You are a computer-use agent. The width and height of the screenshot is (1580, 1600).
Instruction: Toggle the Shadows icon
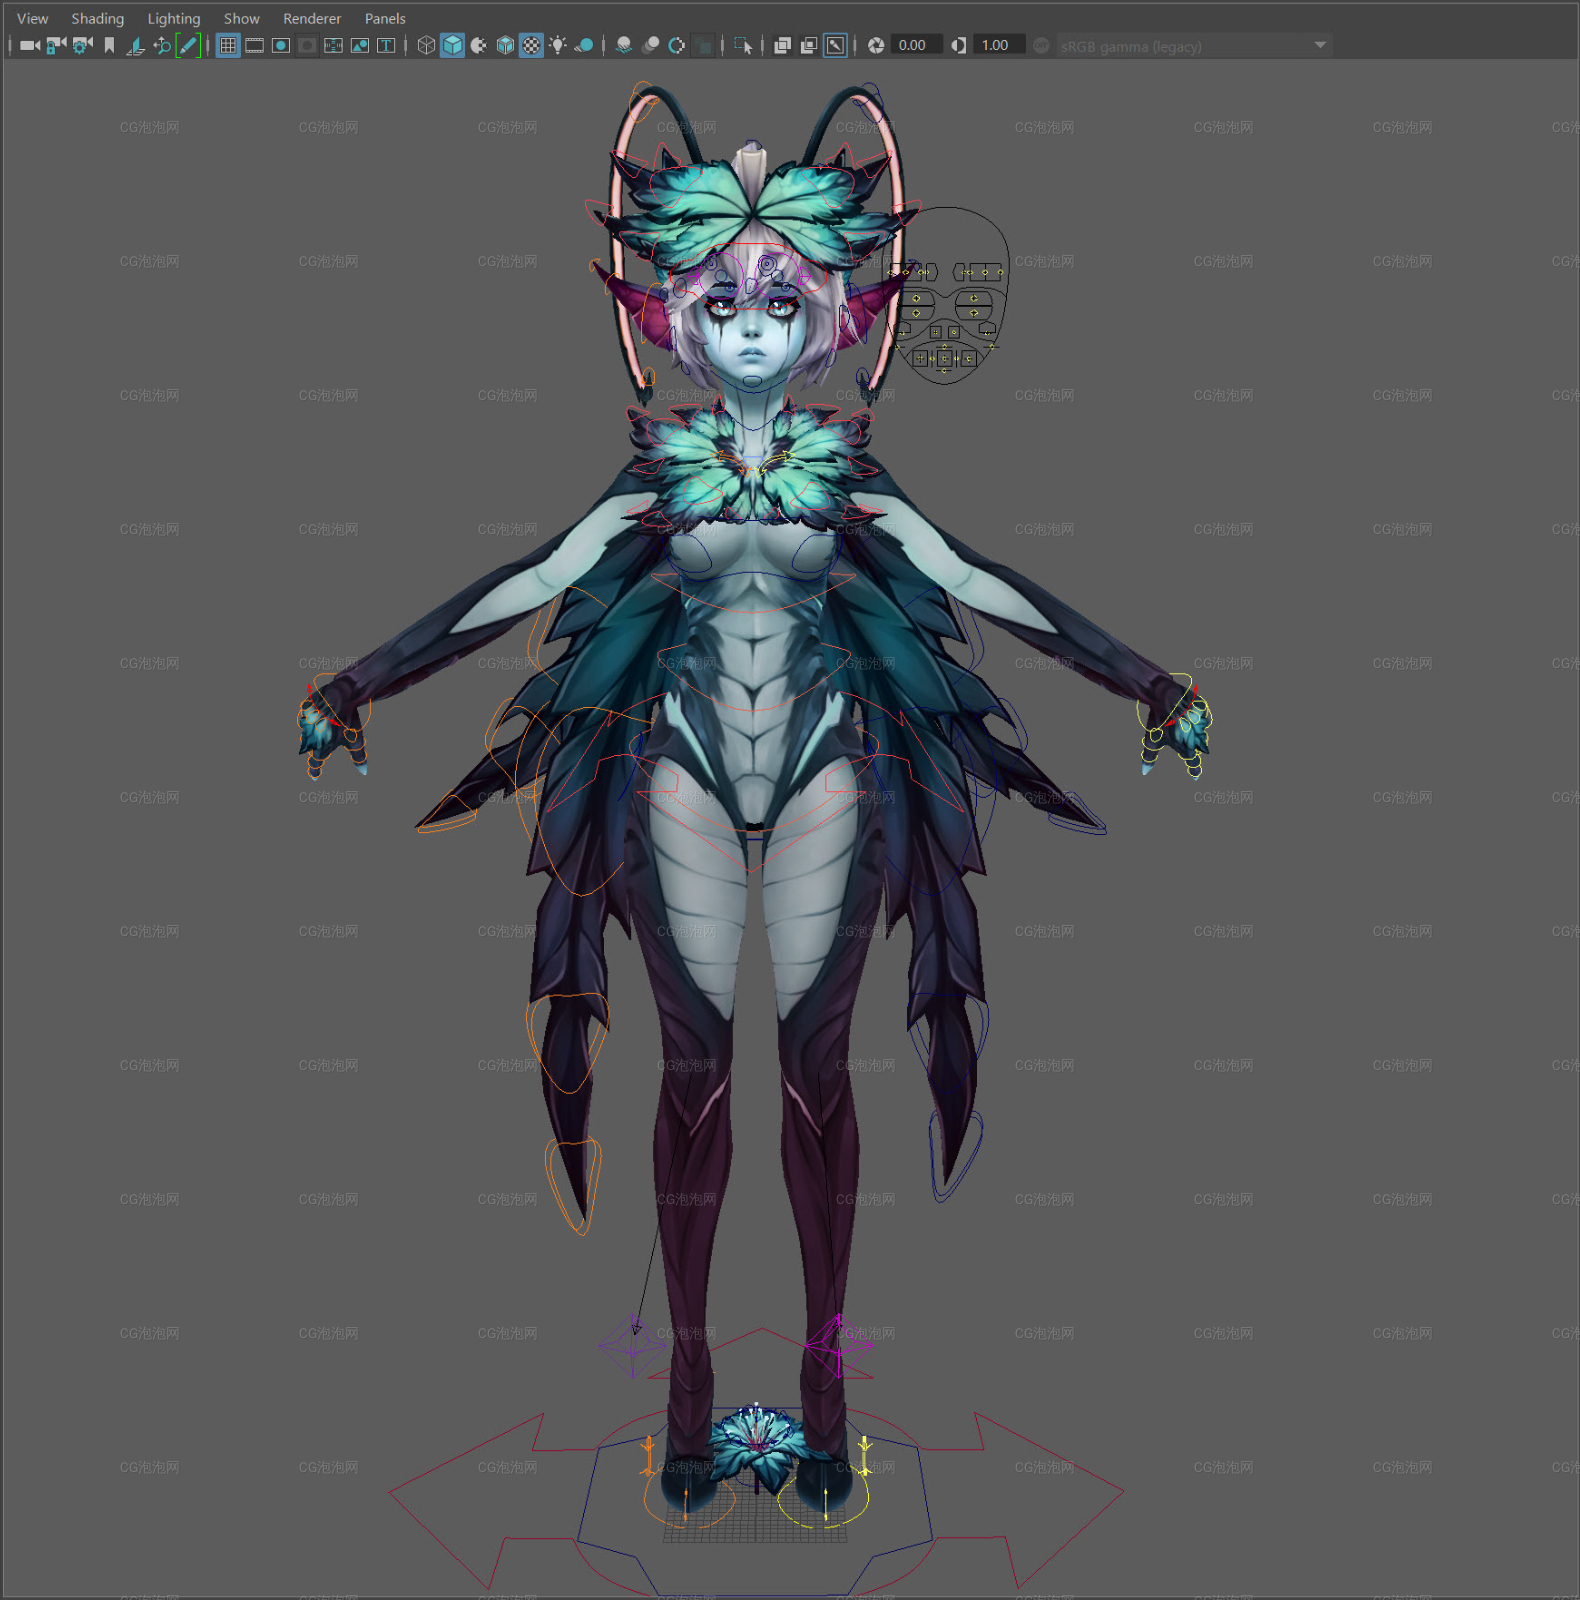coord(584,45)
